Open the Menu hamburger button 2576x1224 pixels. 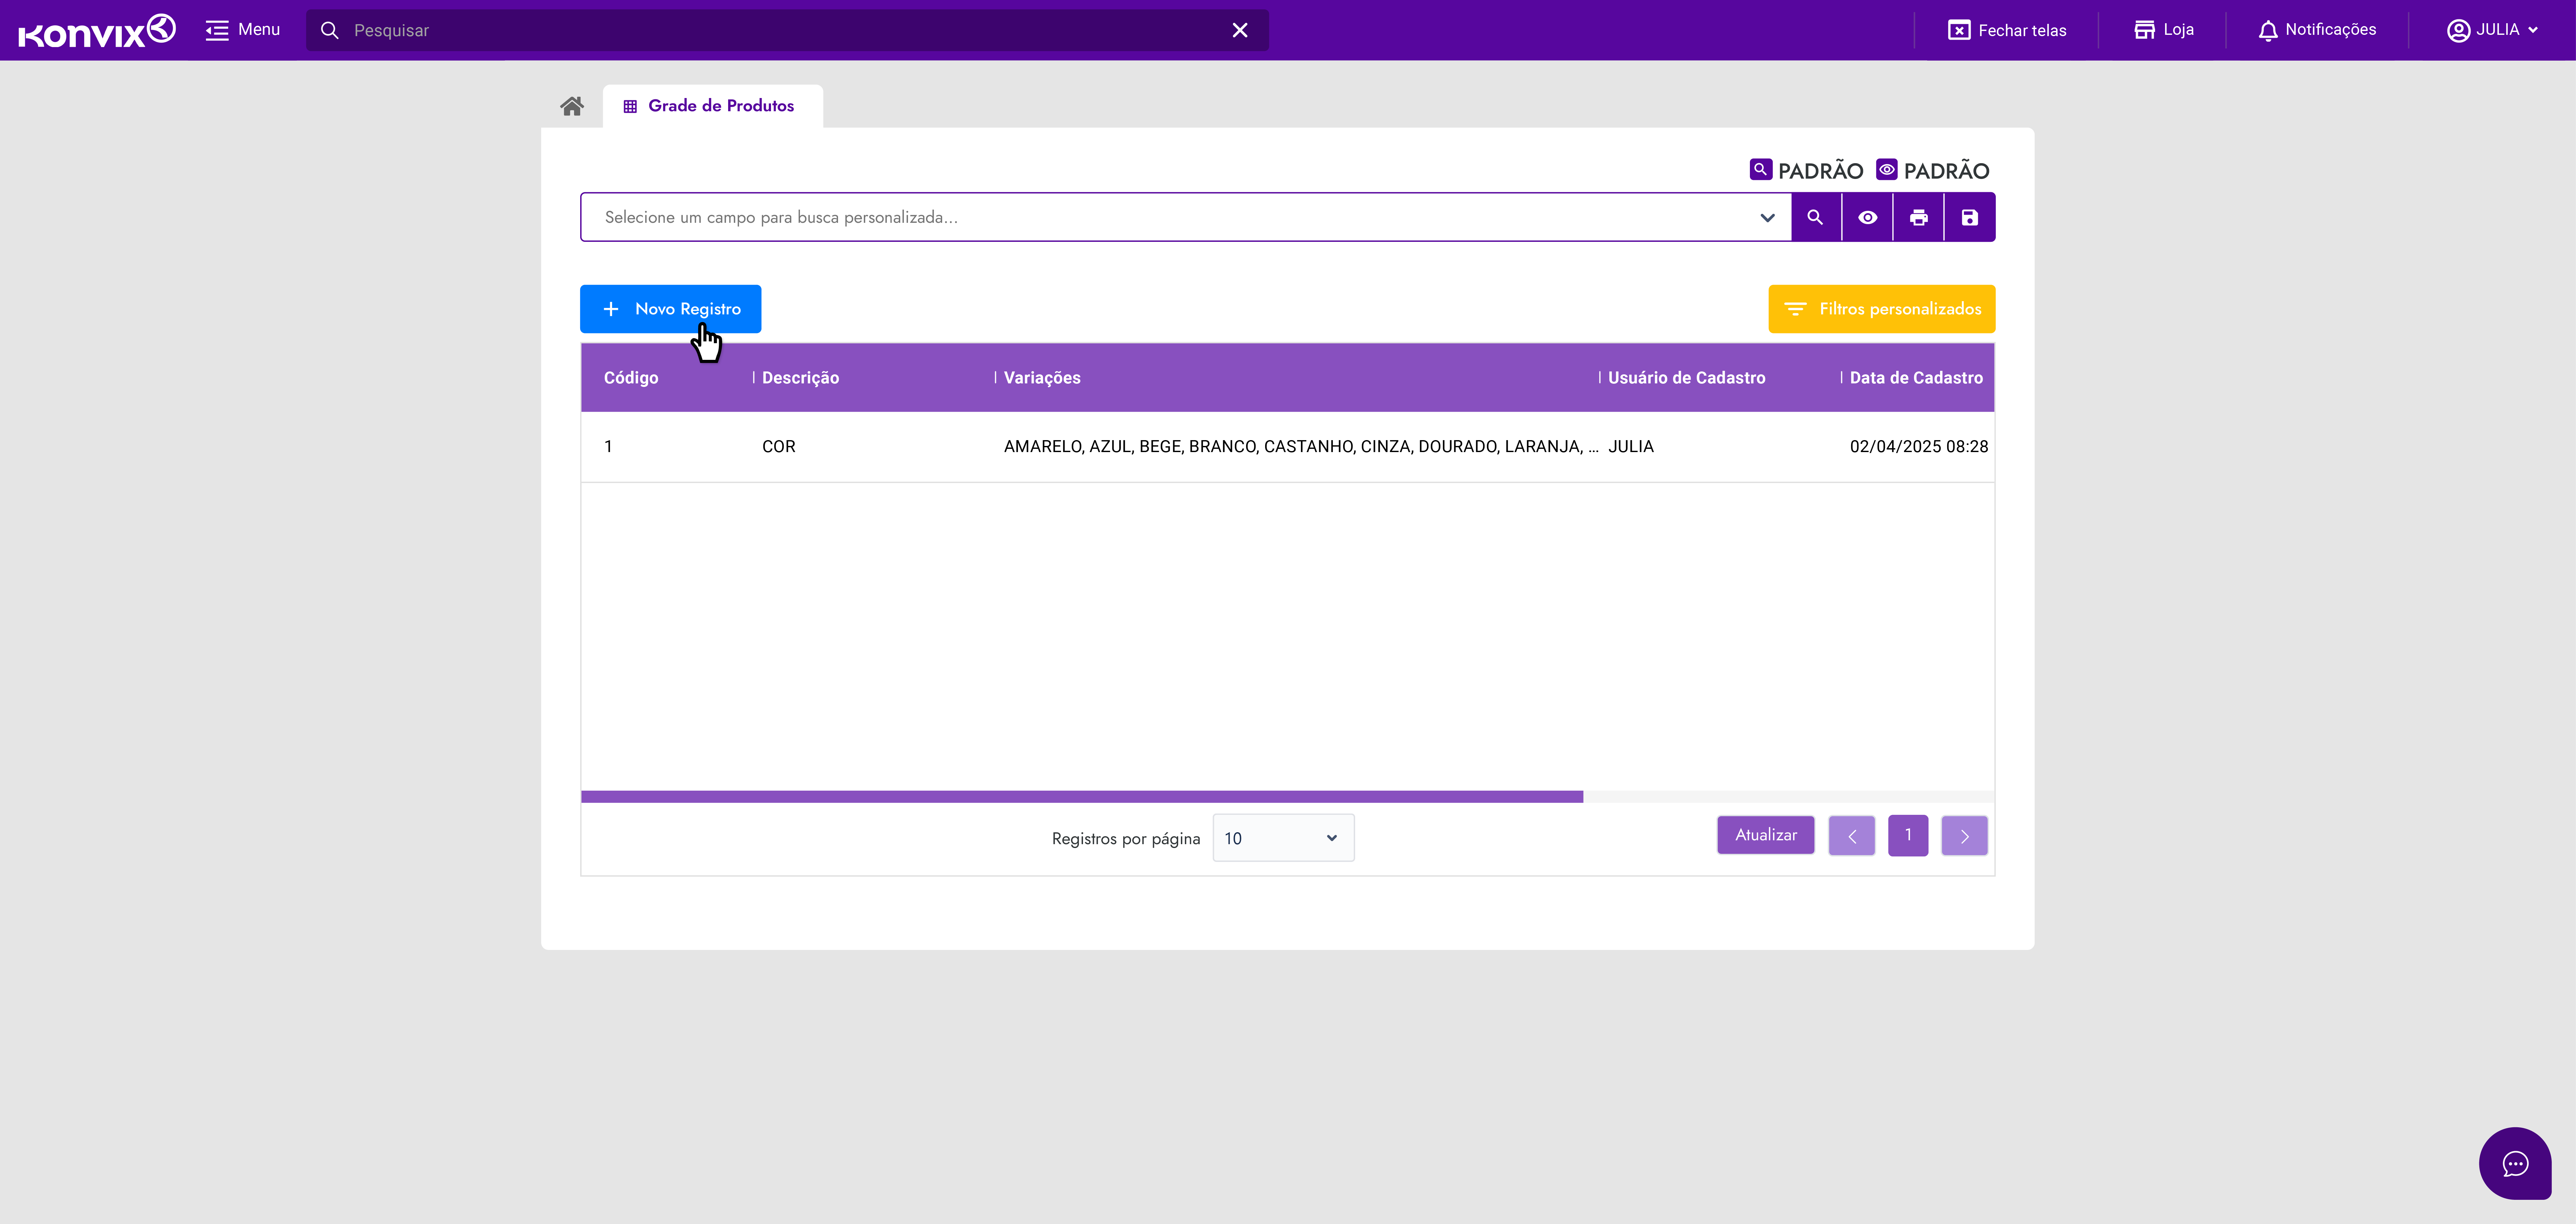243,30
